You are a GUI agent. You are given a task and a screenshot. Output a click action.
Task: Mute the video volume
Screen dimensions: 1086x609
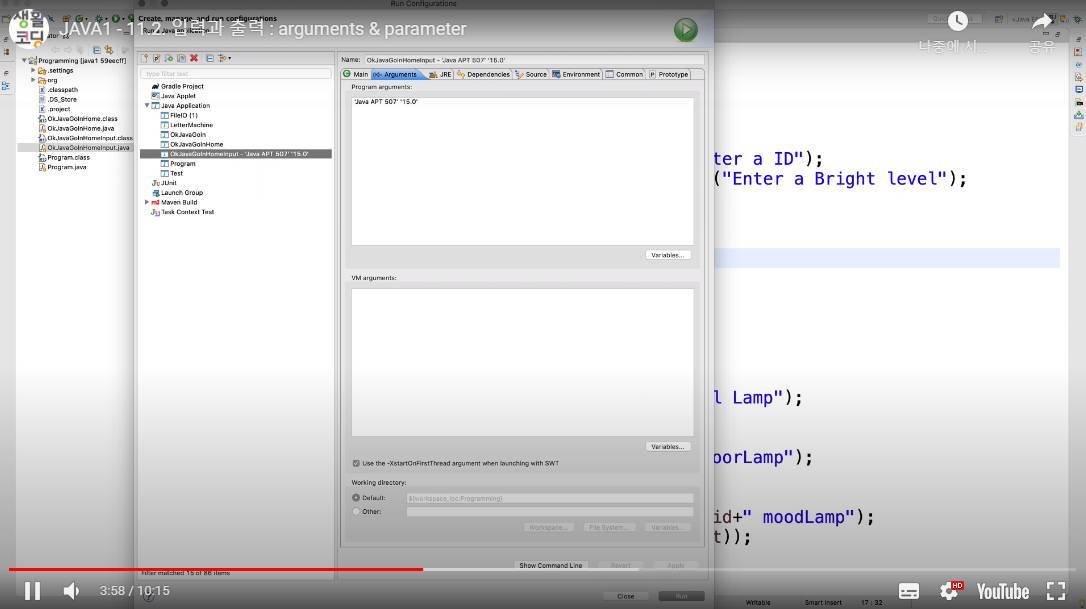(x=71, y=591)
